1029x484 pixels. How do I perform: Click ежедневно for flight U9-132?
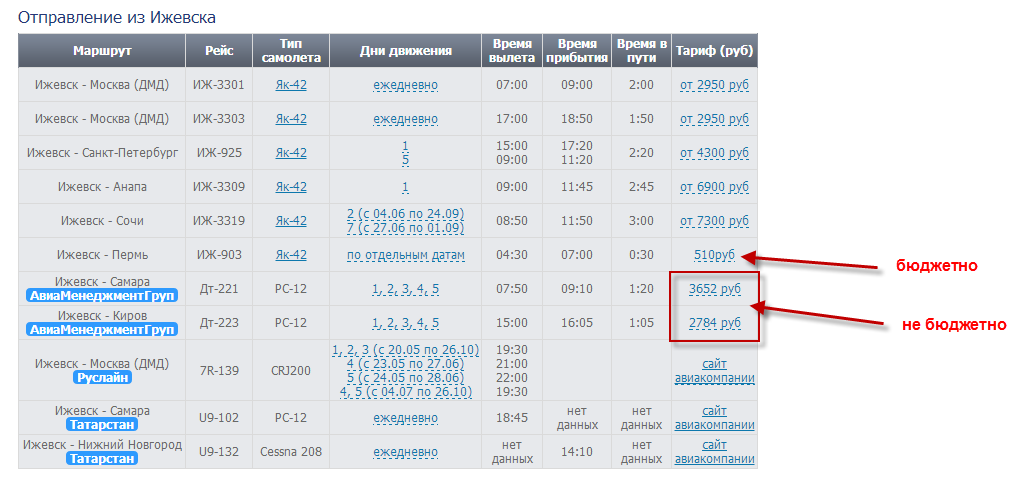click(406, 452)
